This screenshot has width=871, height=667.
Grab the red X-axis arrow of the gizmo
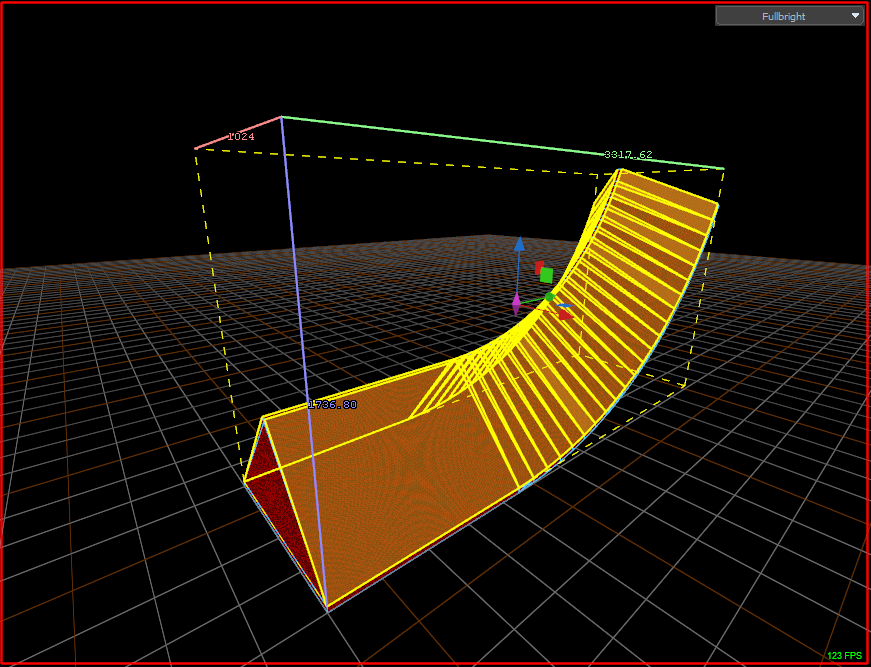pyautogui.click(x=565, y=315)
